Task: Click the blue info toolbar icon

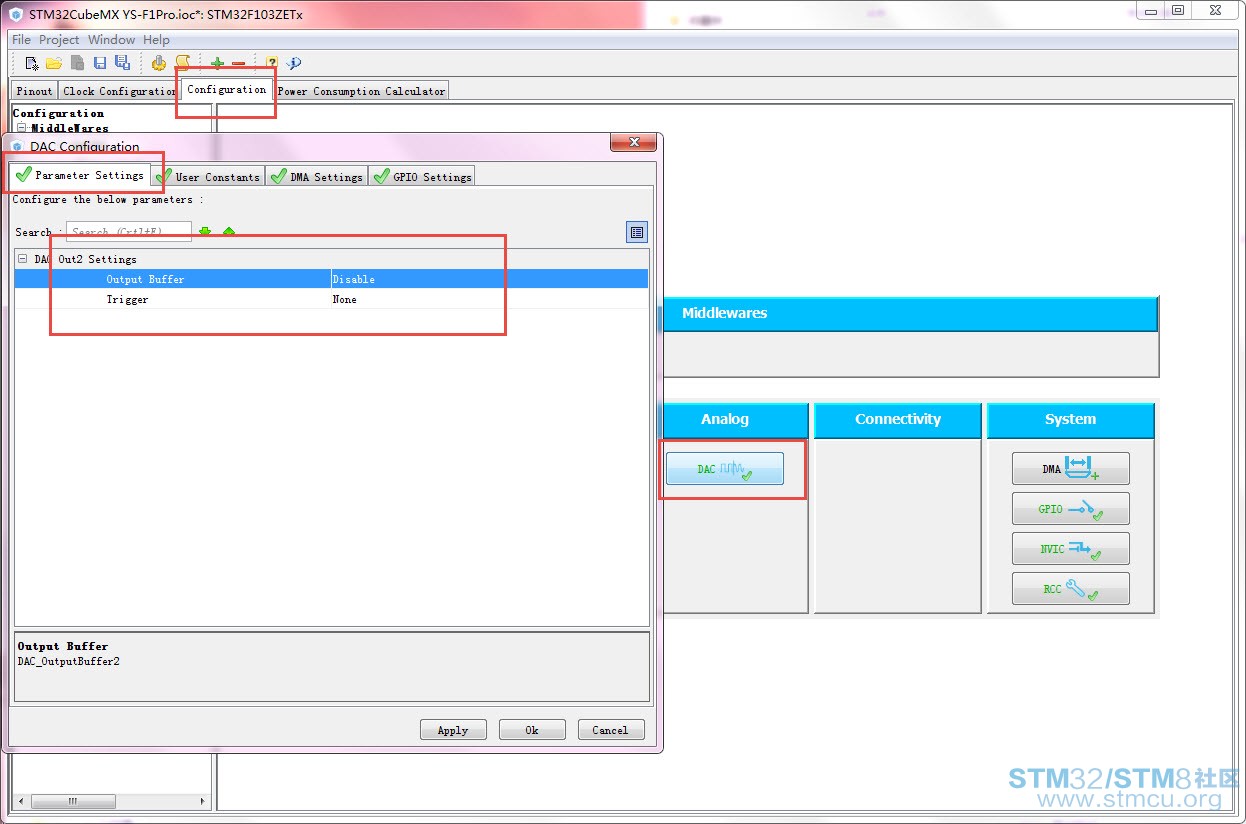Action: point(294,63)
